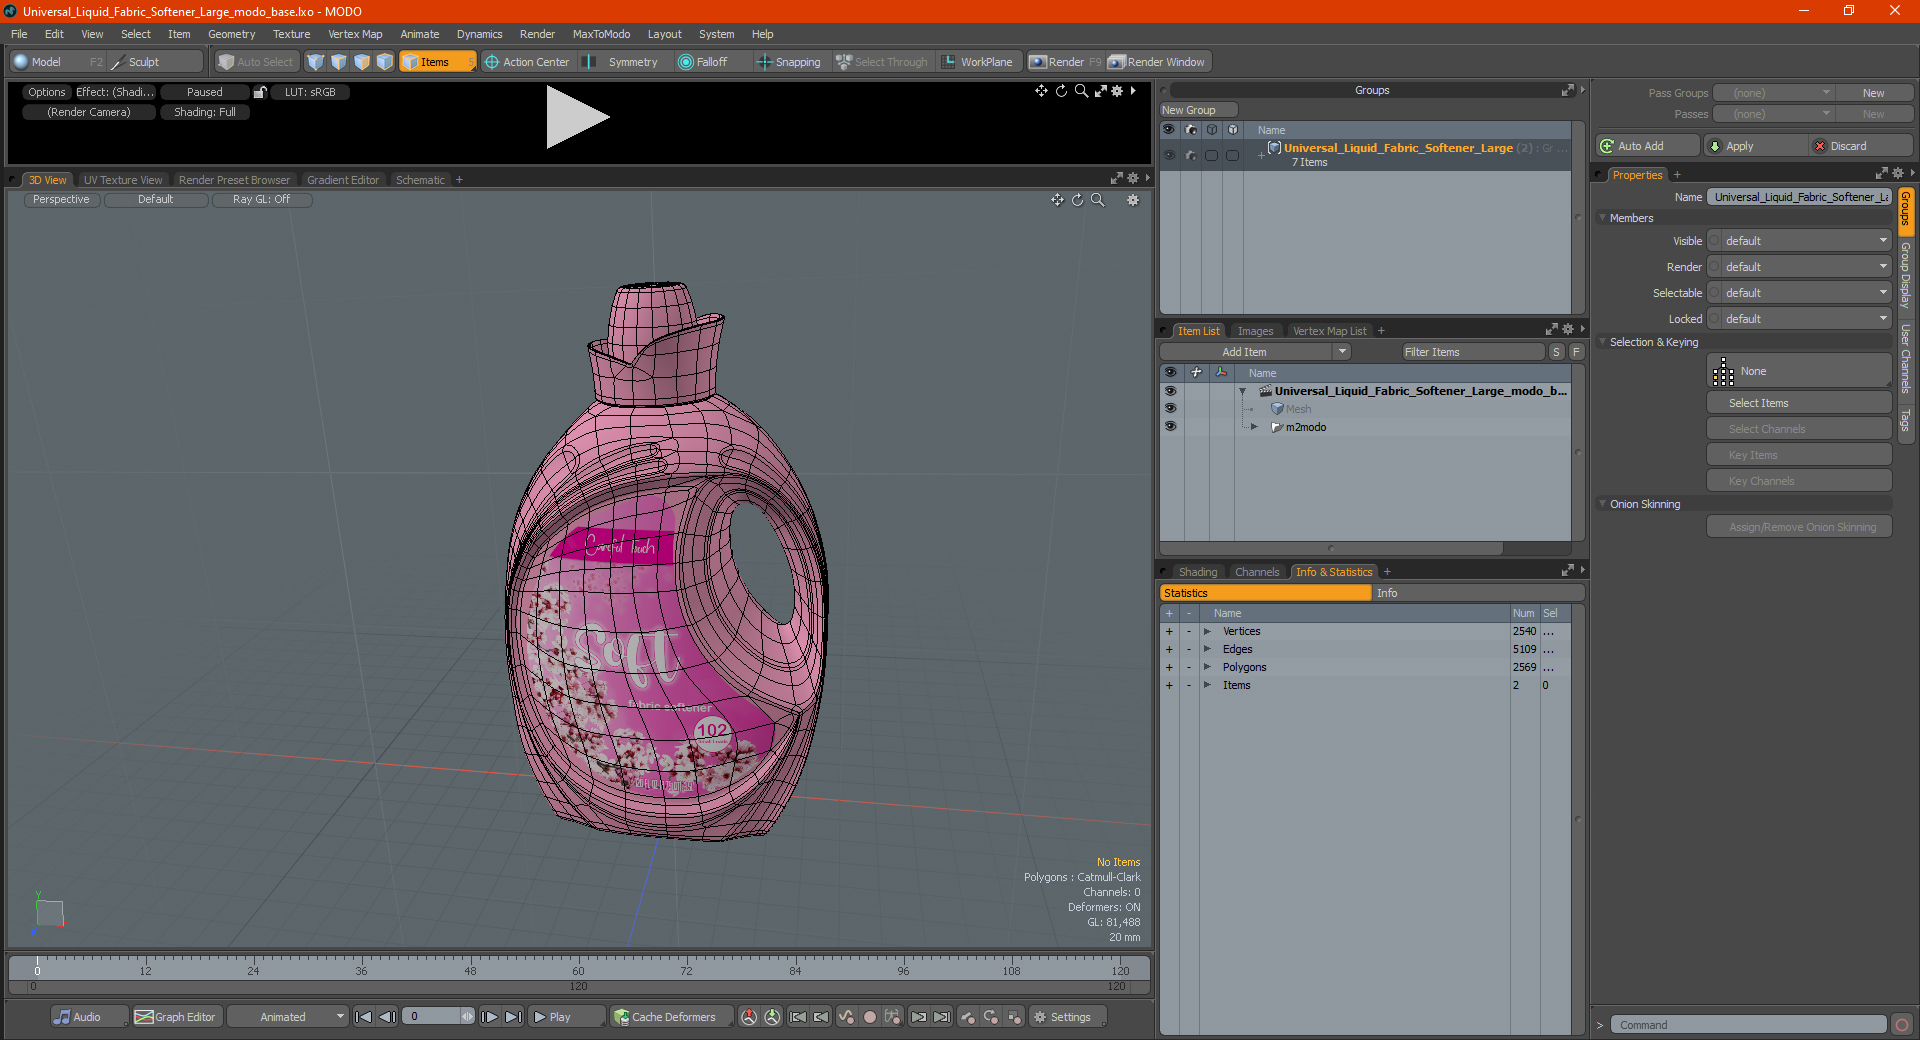Image resolution: width=1920 pixels, height=1040 pixels.
Task: Toggle visibility eye of Universal_Liquid_Fabric_Softener_Large group
Action: (1169, 155)
